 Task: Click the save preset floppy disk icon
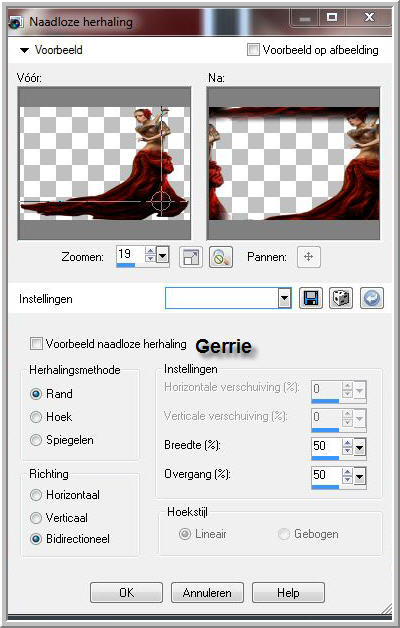tap(311, 298)
